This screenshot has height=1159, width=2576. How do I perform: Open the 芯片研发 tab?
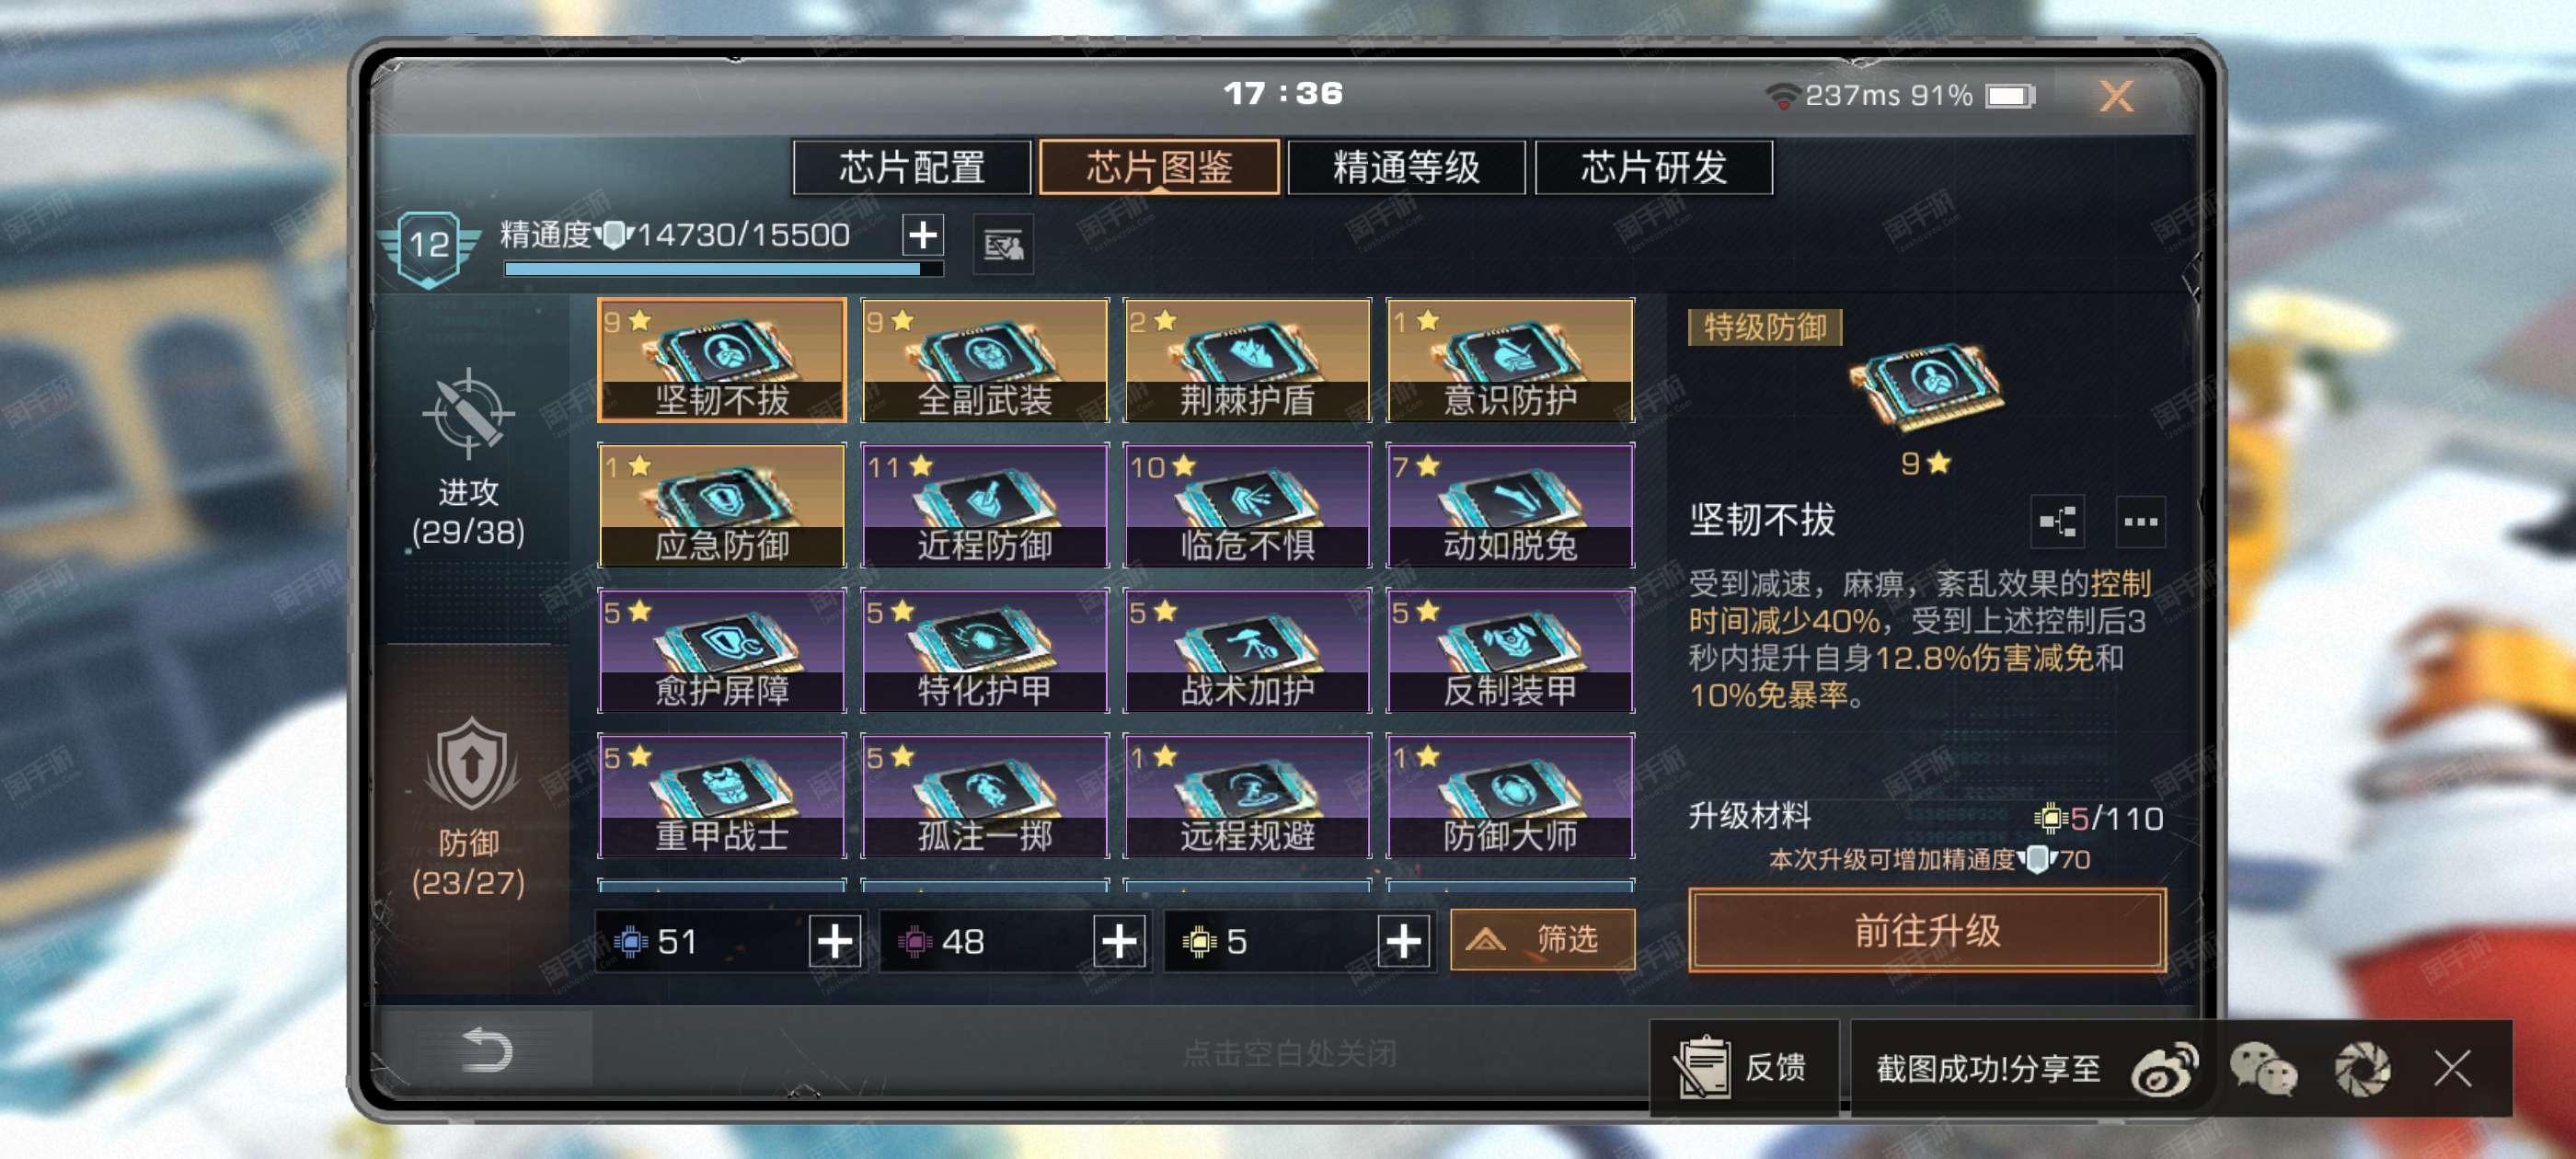coord(1653,167)
